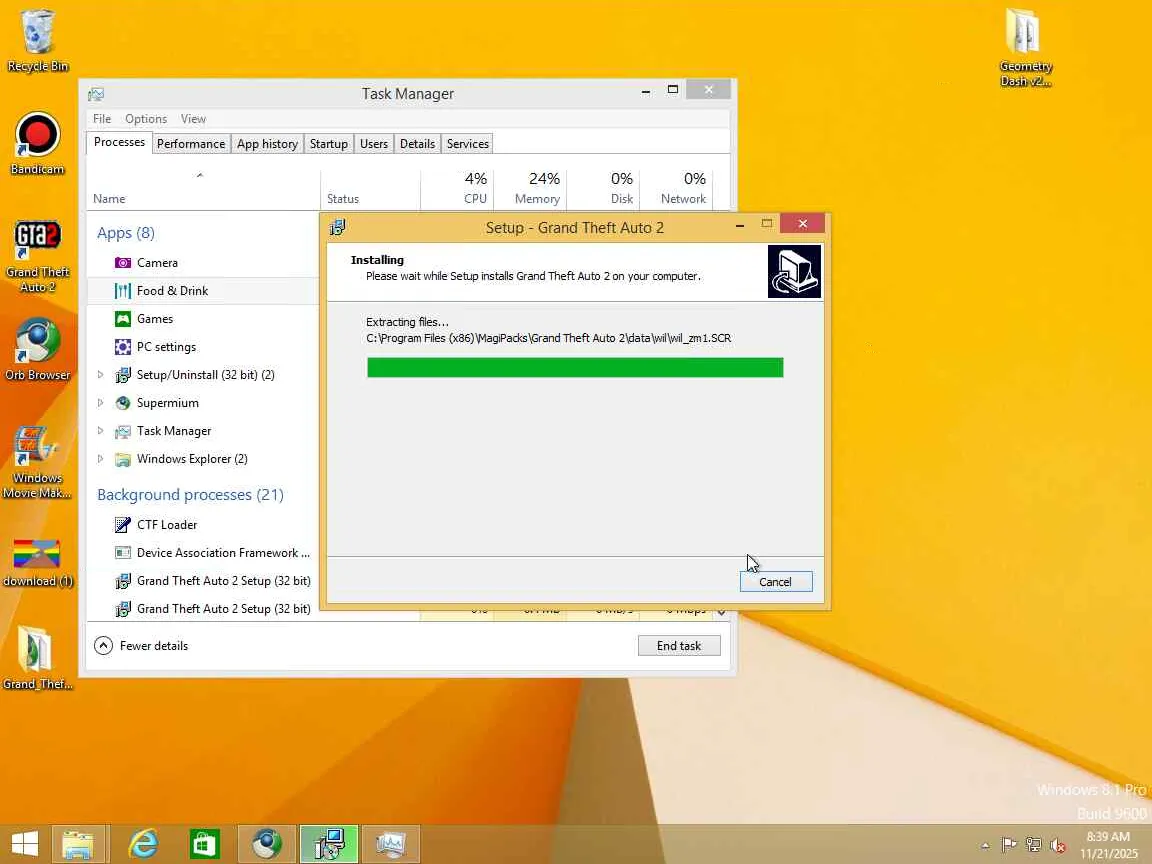
Task: Switch to the Setup installer taskbar icon
Action: (328, 843)
